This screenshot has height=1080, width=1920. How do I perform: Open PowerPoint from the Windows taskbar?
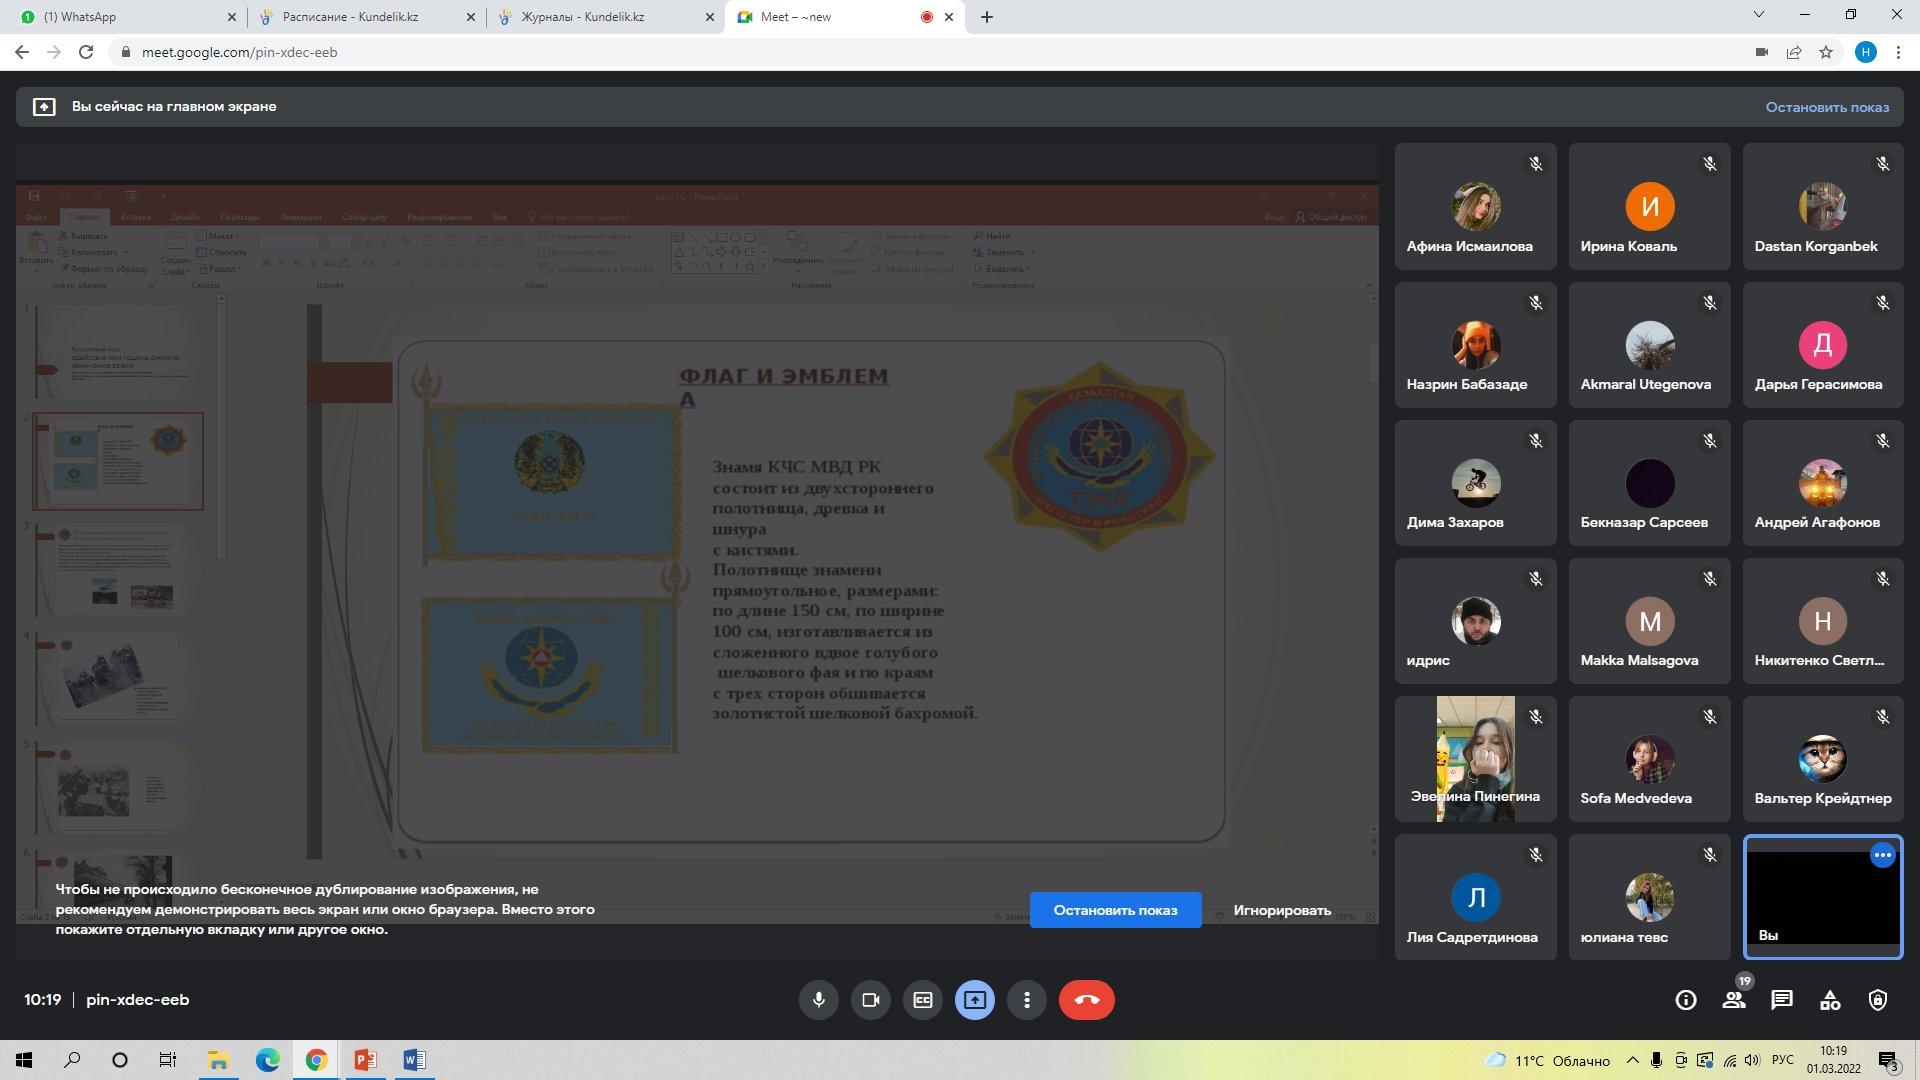coord(365,1060)
